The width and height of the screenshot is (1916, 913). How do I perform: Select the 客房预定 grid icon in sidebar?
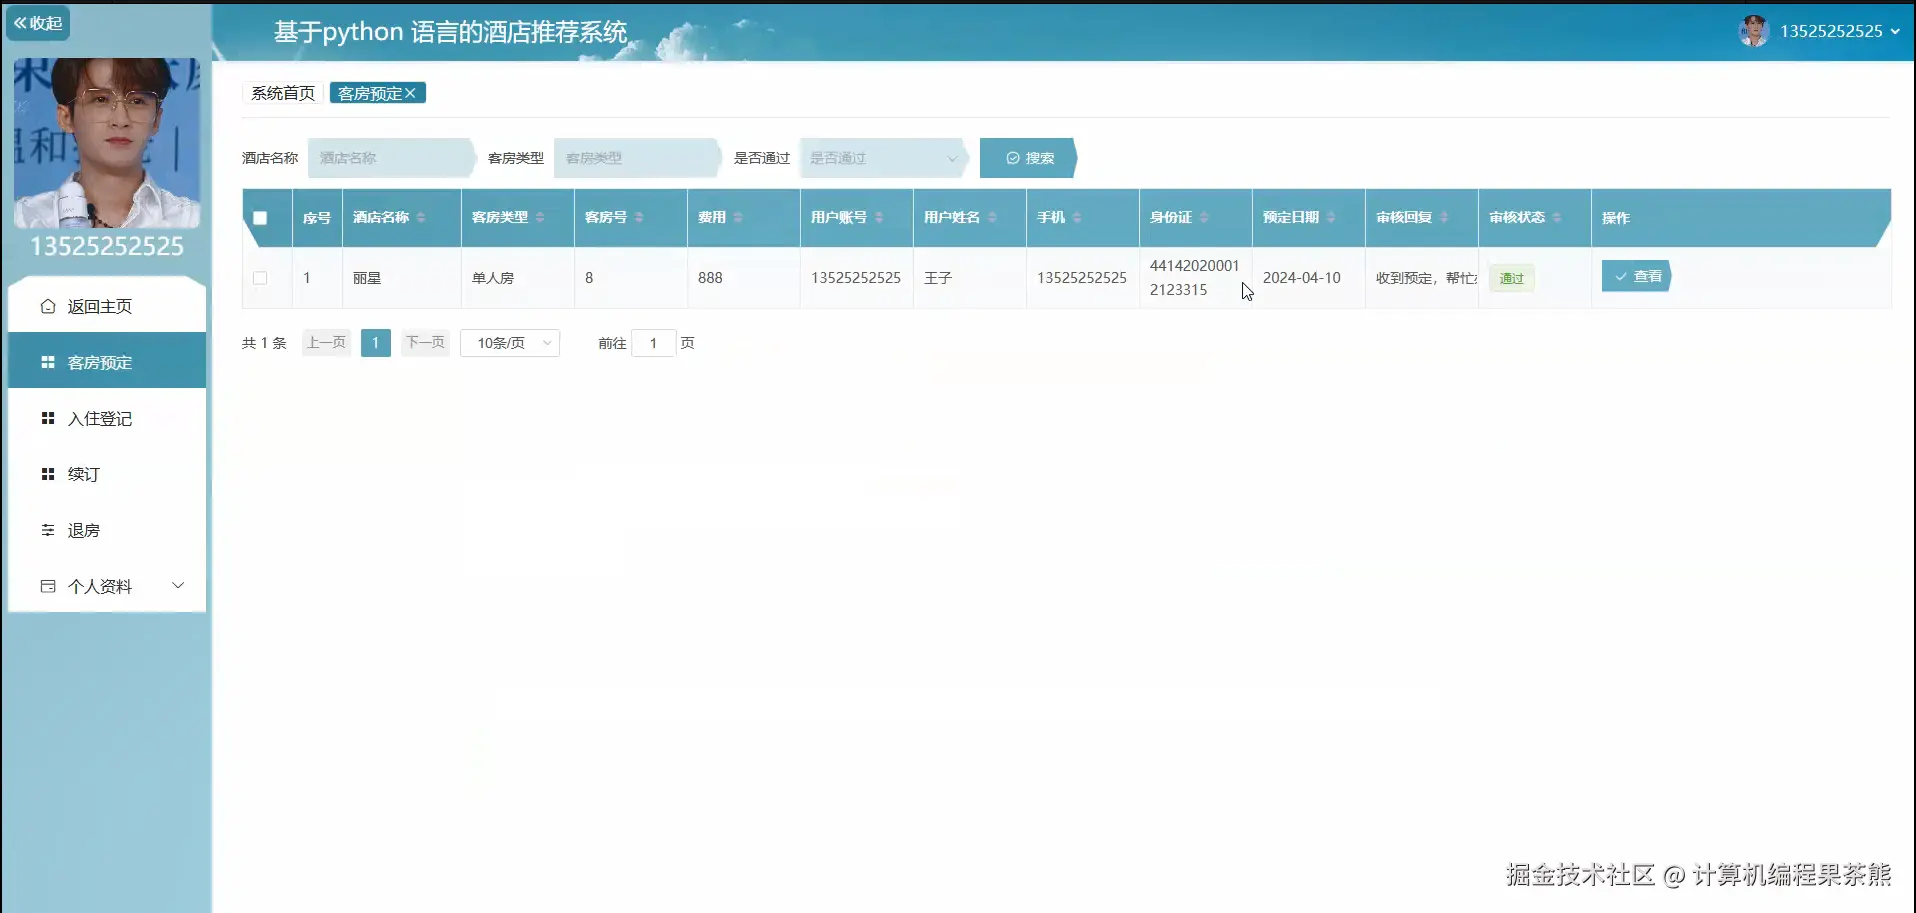(47, 362)
